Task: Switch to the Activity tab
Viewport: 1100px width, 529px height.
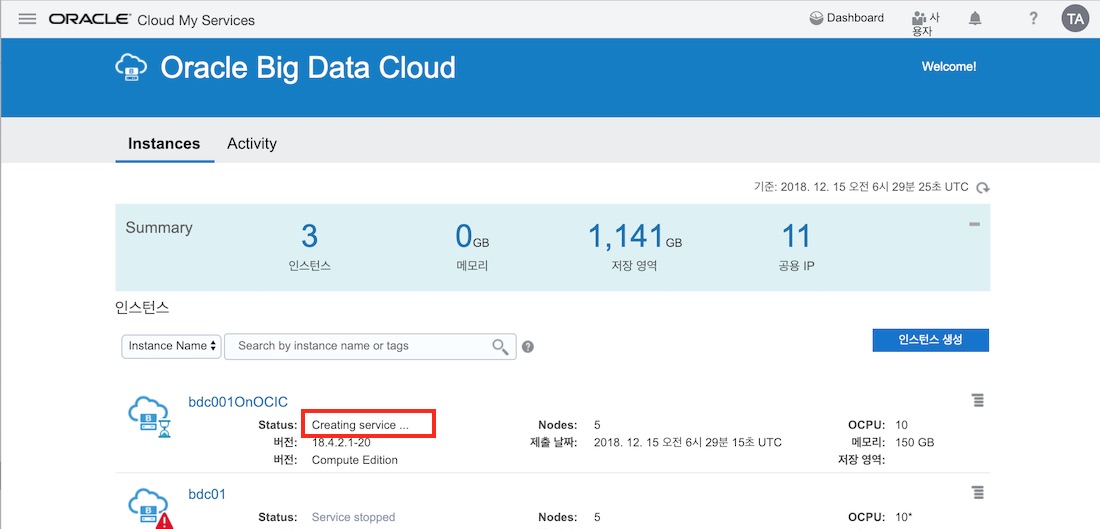Action: tap(252, 144)
